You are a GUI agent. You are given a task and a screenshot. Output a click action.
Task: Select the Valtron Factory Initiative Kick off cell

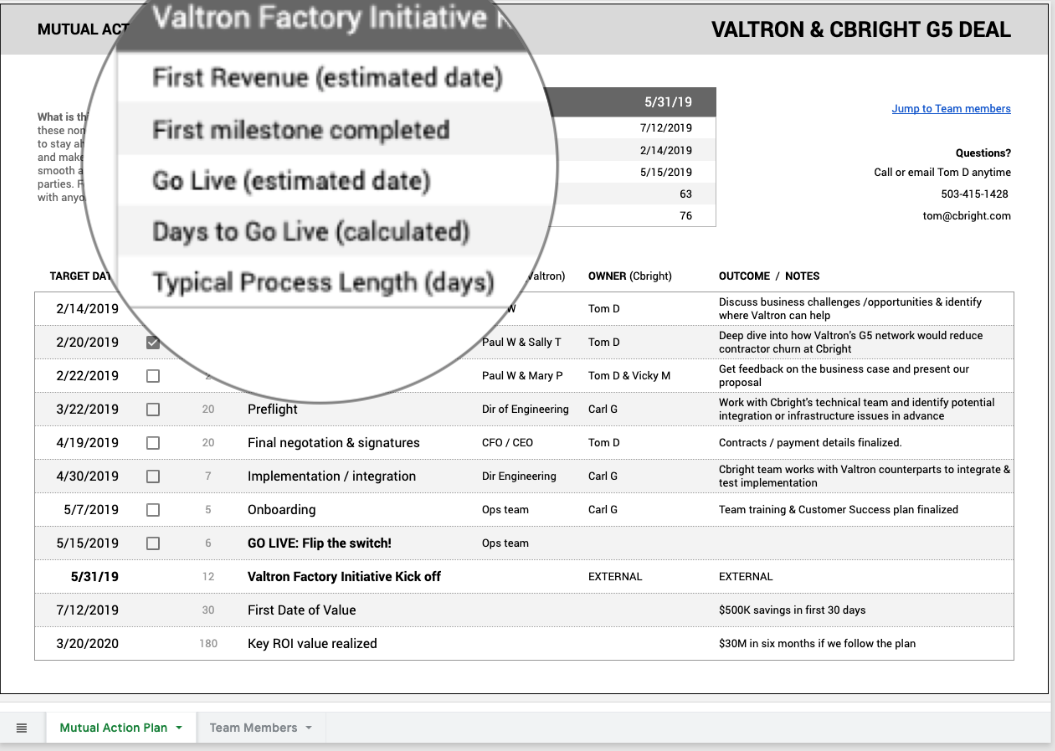[x=344, y=577]
